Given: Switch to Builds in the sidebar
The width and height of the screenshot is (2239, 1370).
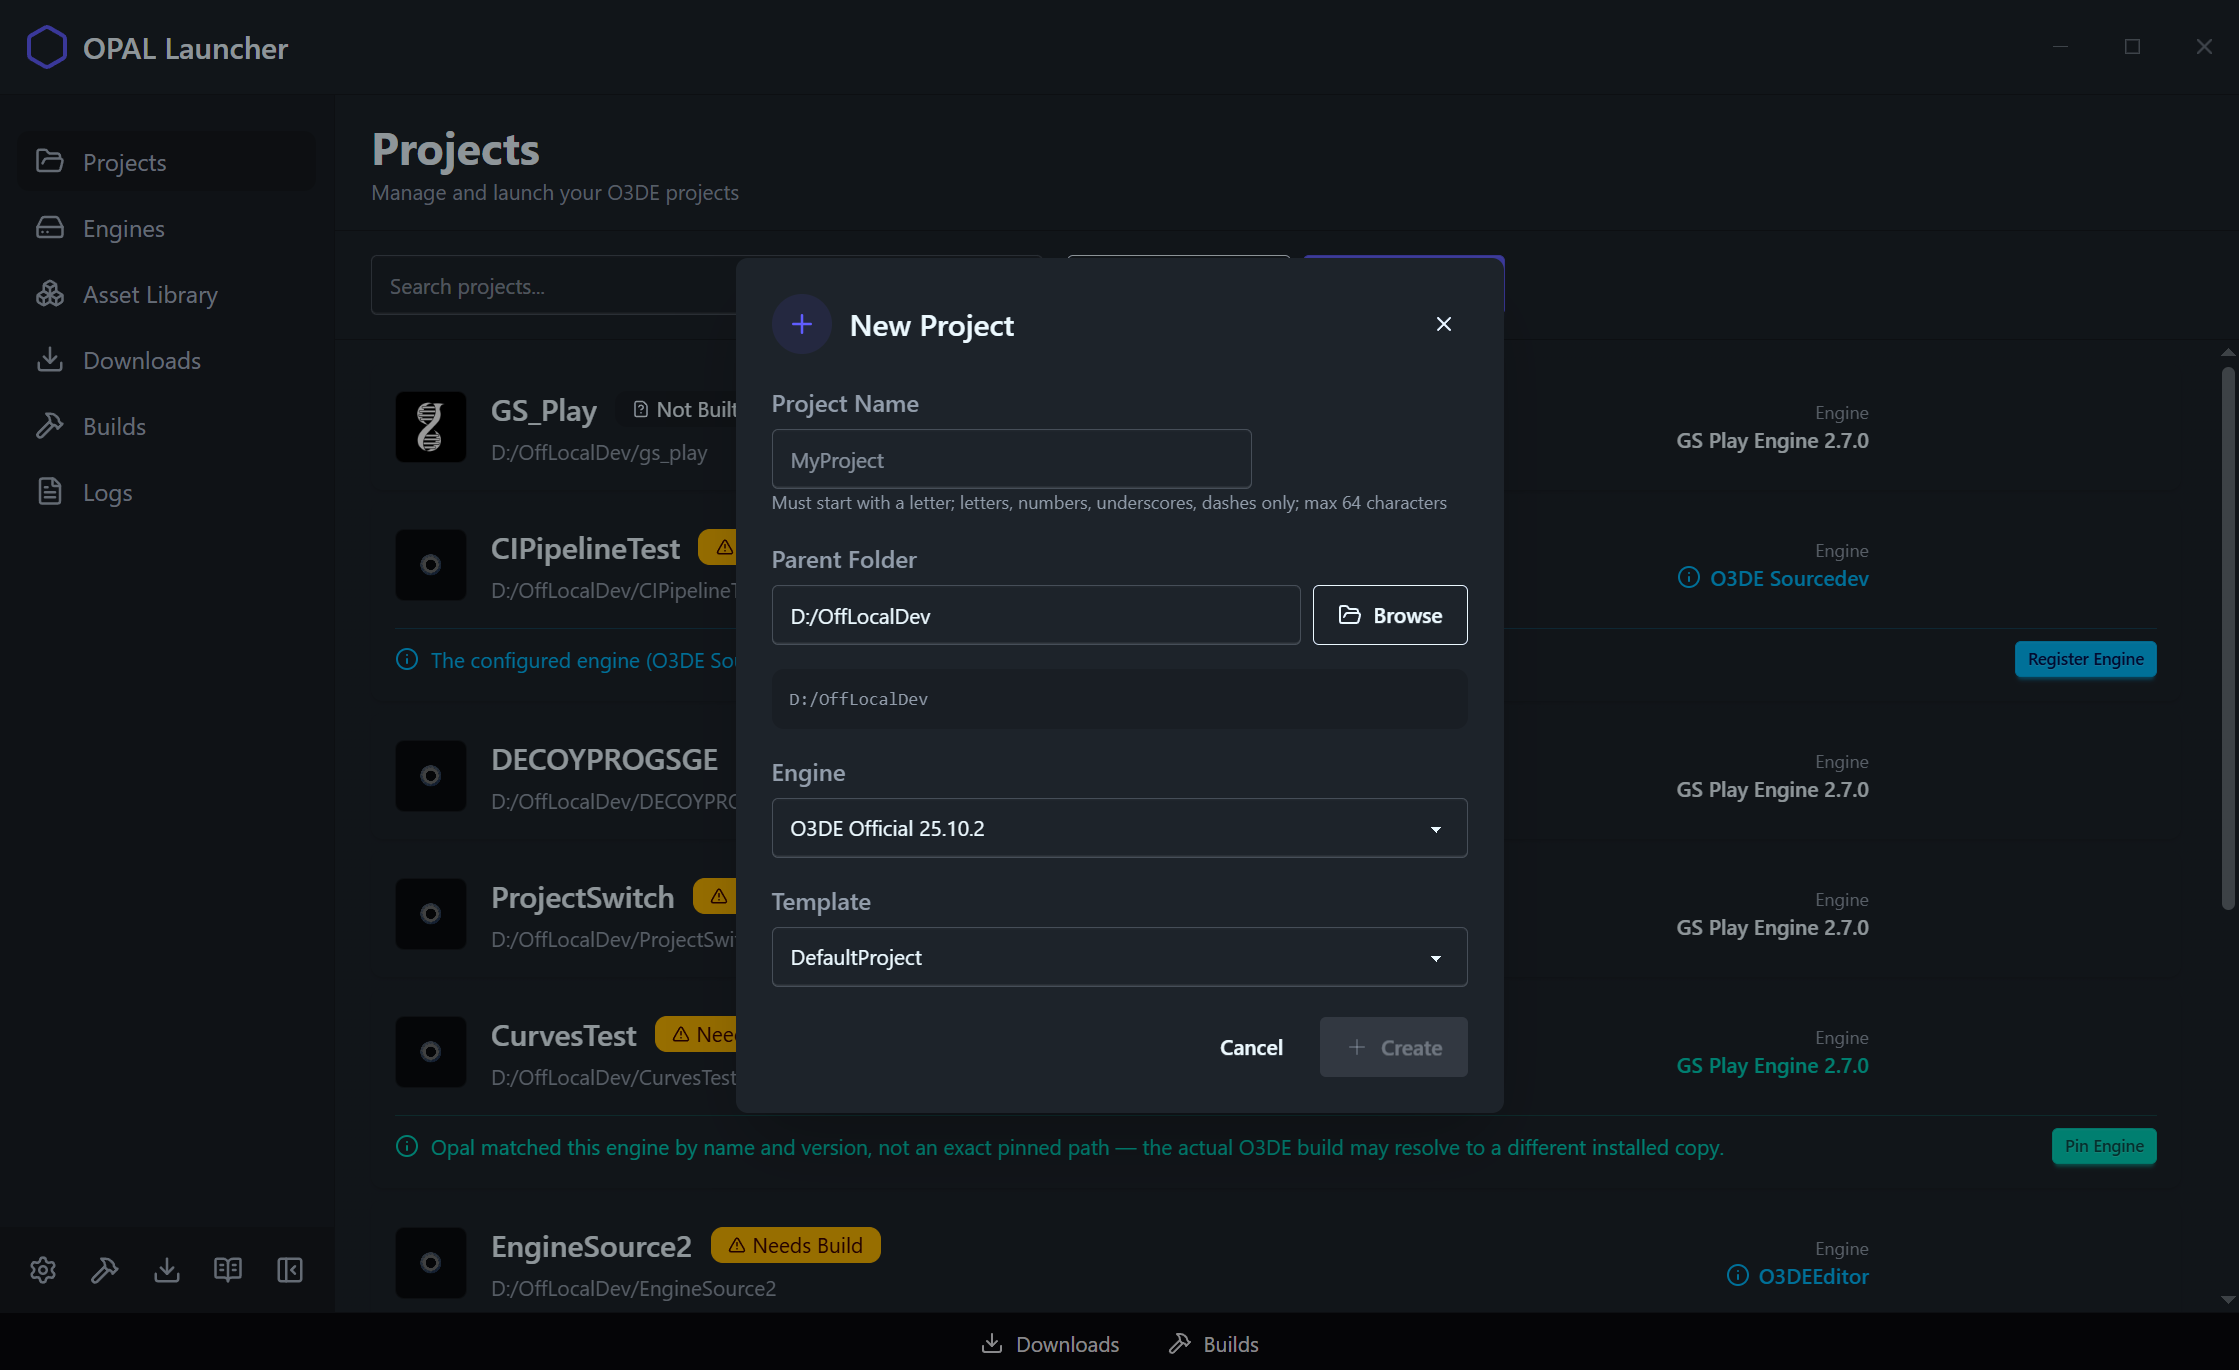Looking at the screenshot, I should click(166, 426).
